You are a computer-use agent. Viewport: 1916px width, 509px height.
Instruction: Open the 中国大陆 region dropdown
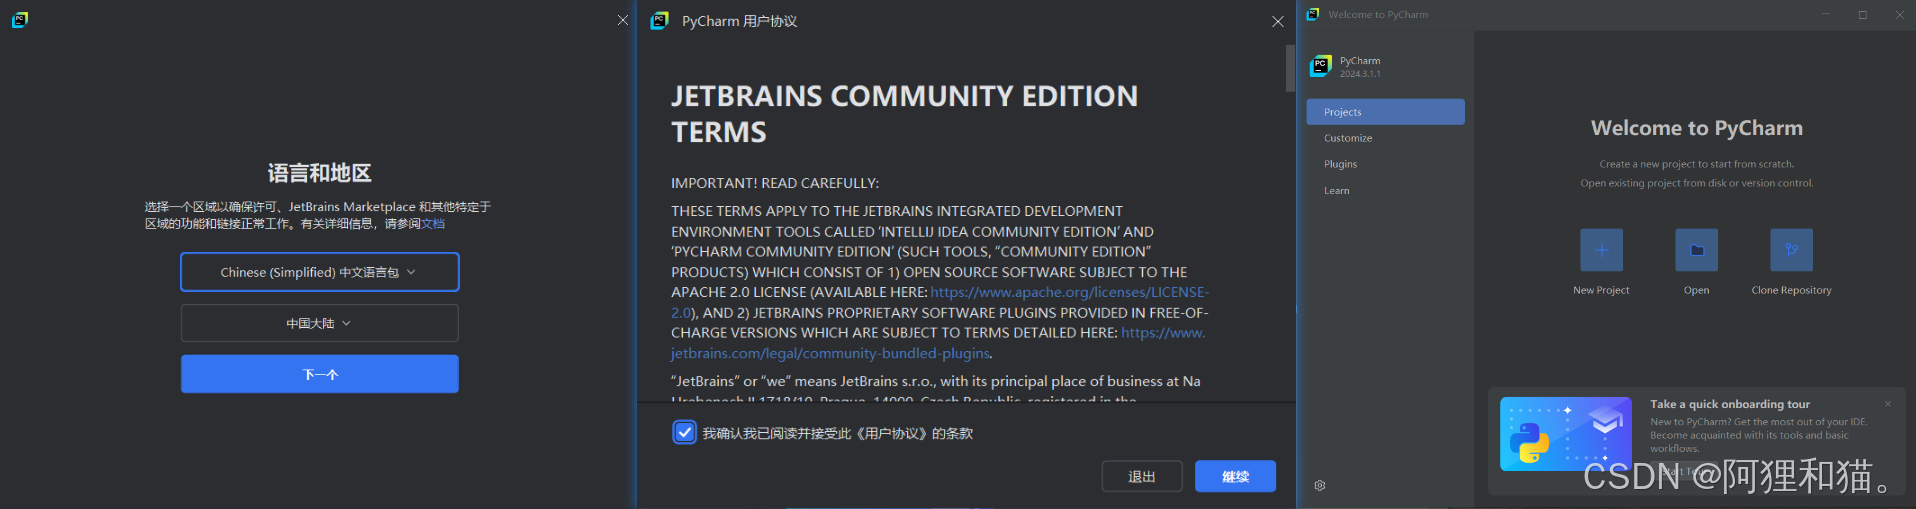point(320,323)
